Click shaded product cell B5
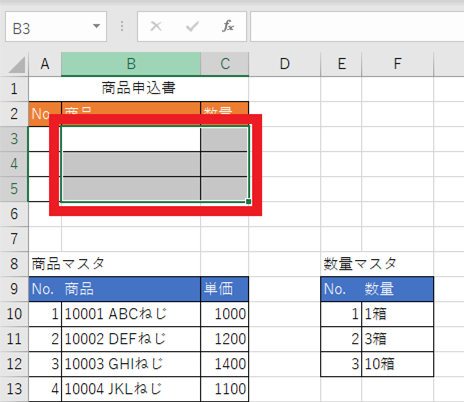464x402 pixels. (131, 189)
